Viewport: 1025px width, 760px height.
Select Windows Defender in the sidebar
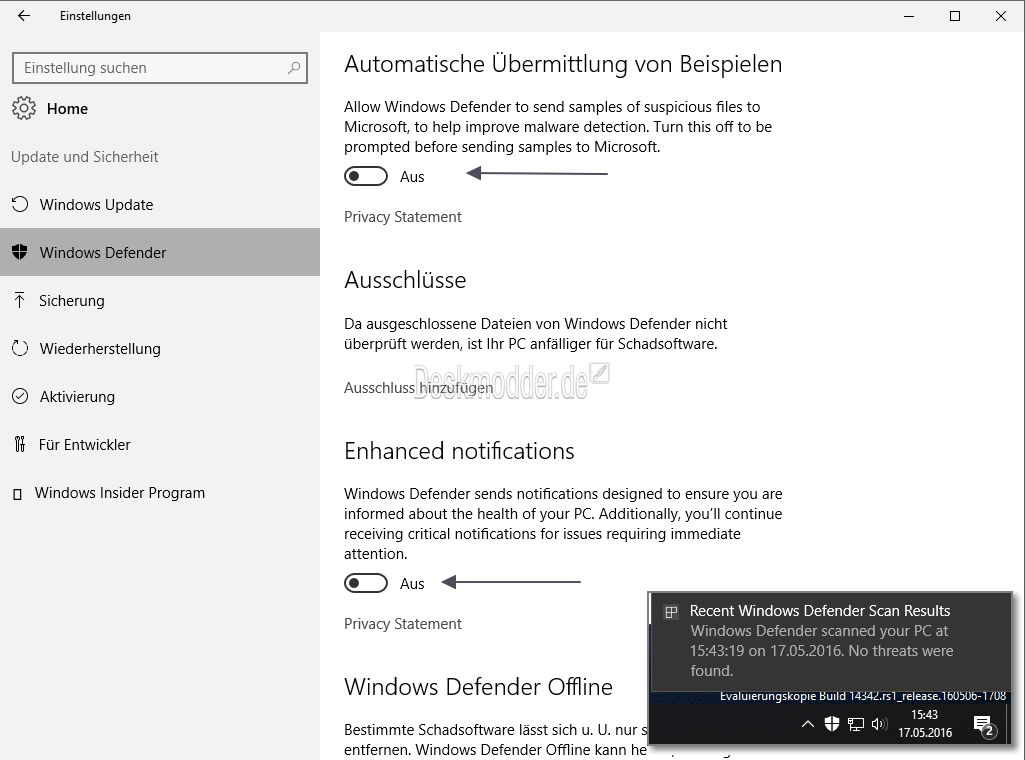(160, 252)
